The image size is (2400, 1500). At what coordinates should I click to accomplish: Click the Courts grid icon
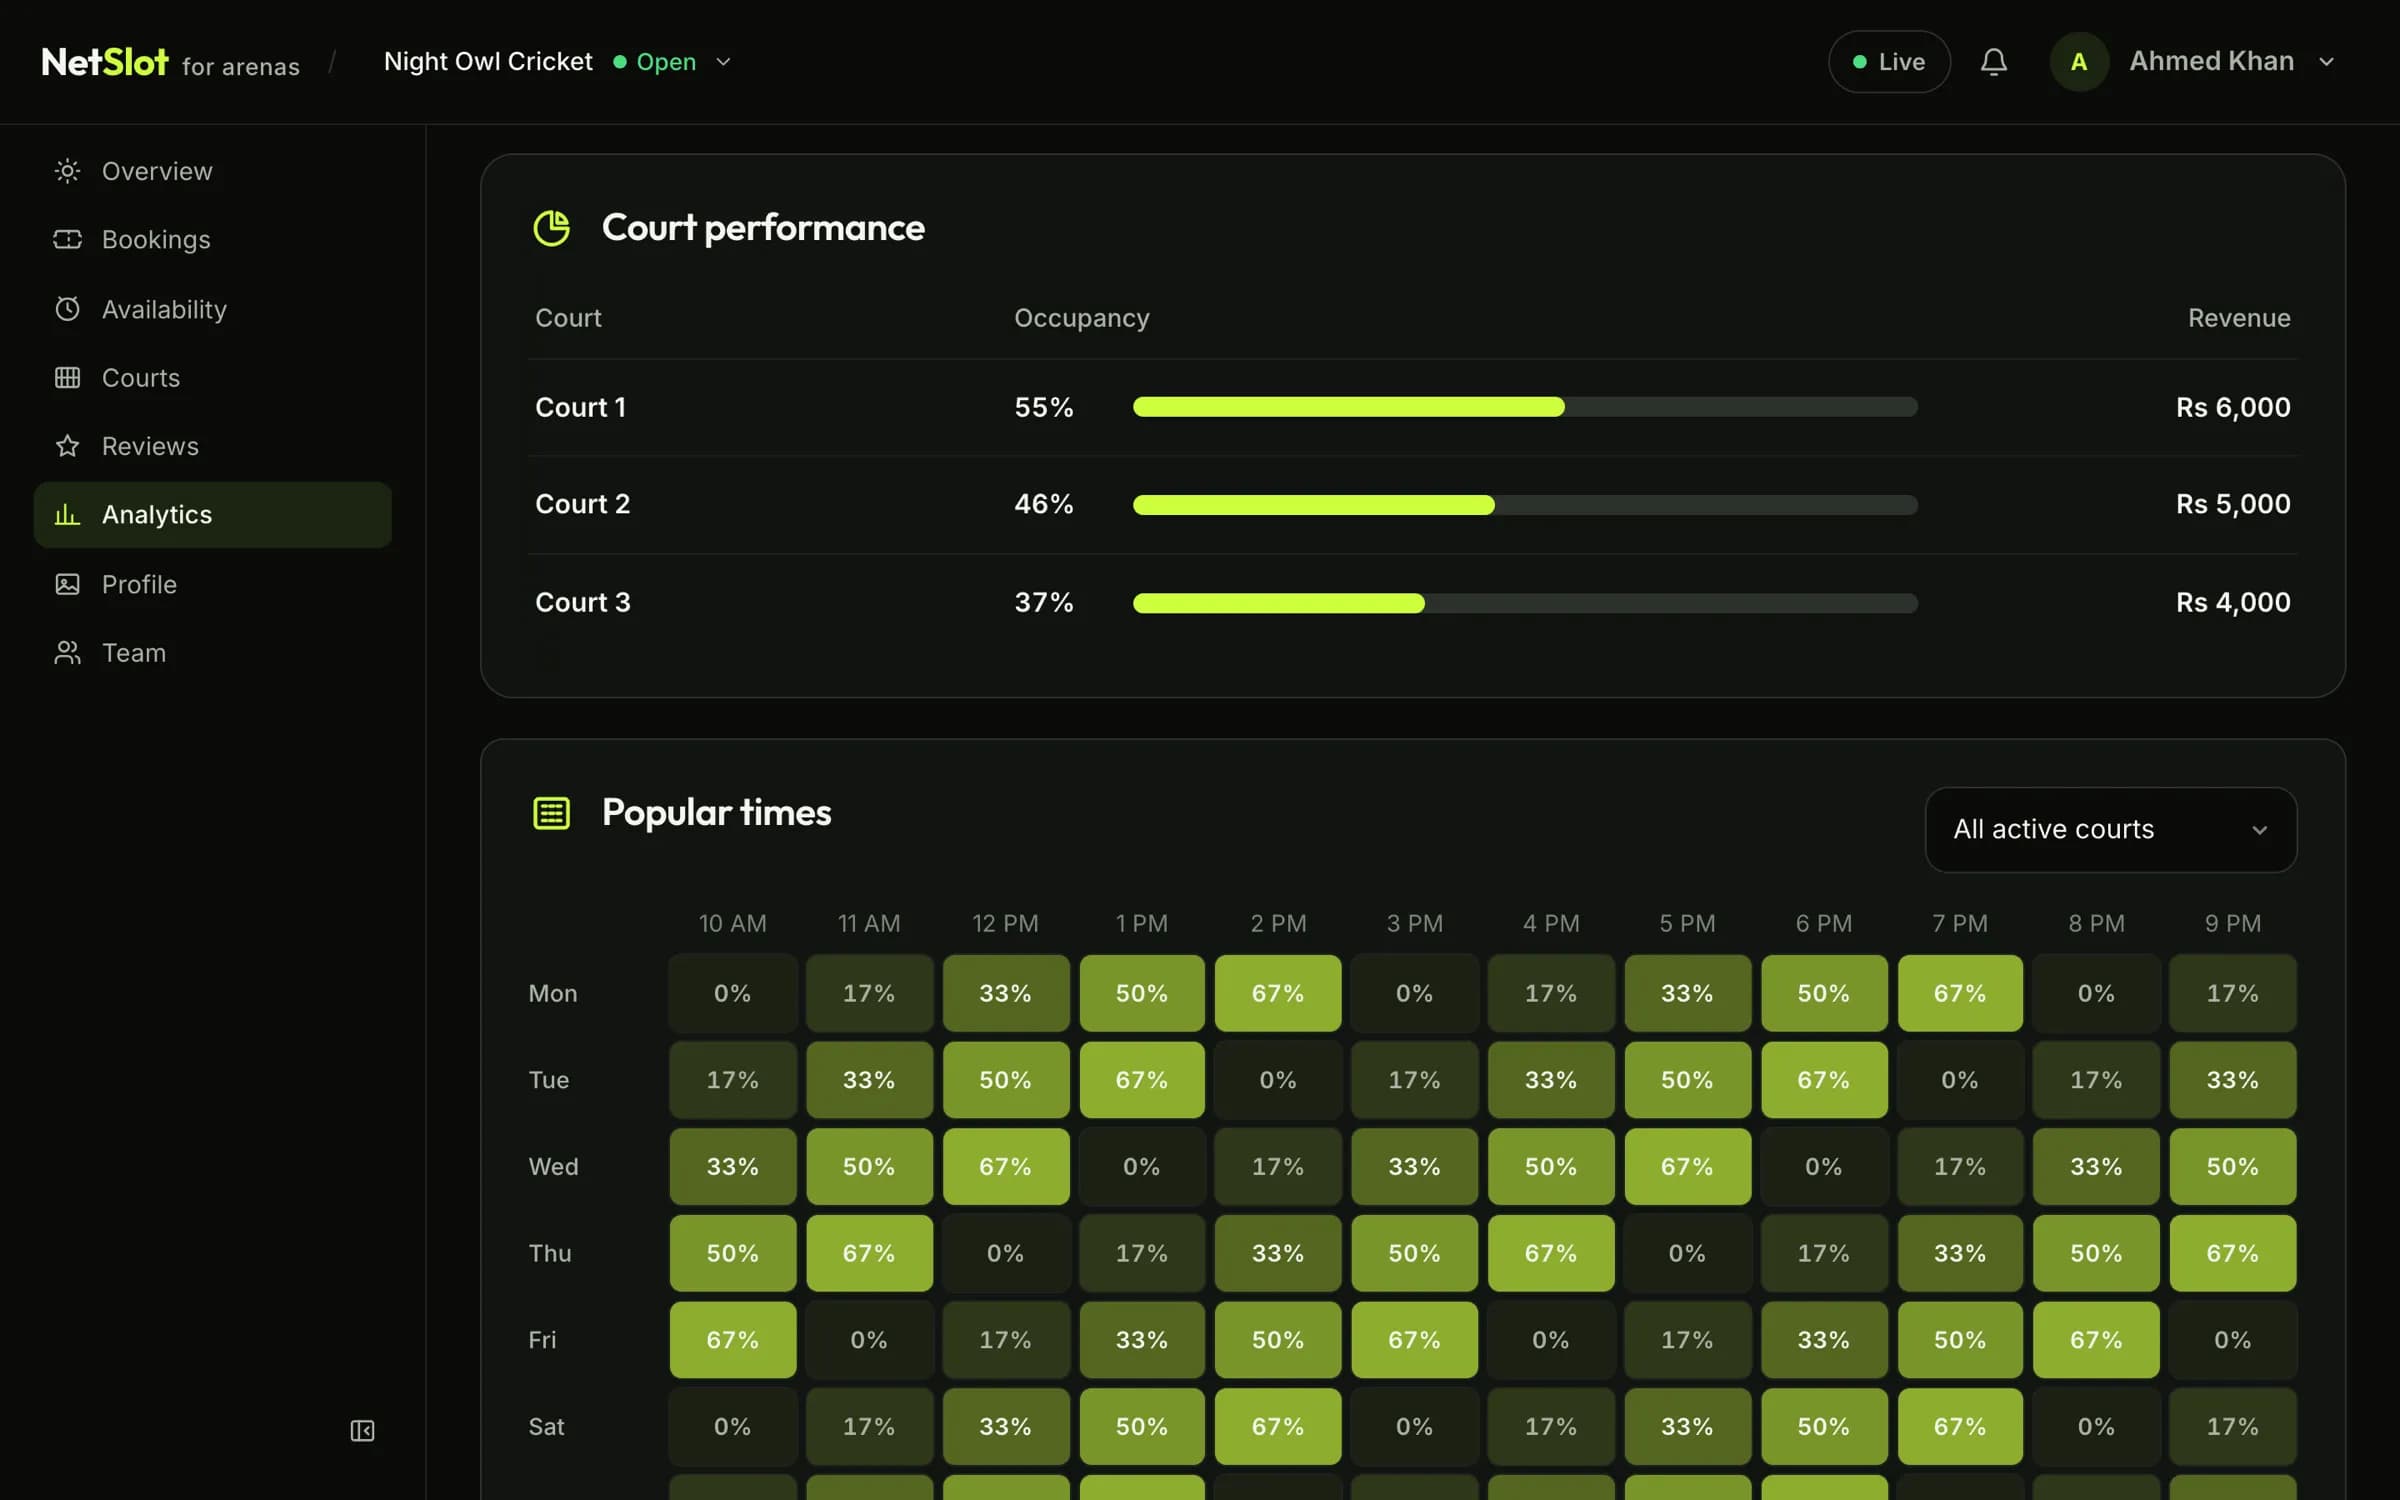coord(67,378)
